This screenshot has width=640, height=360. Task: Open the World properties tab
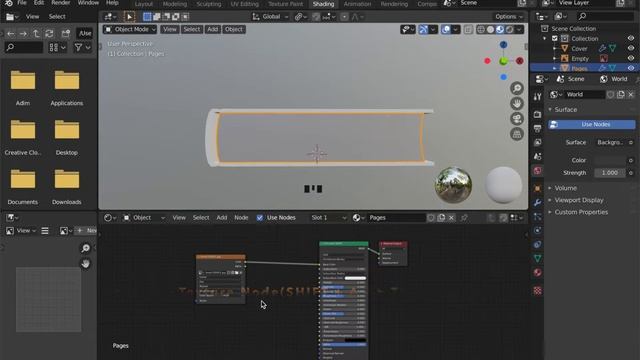(x=538, y=171)
